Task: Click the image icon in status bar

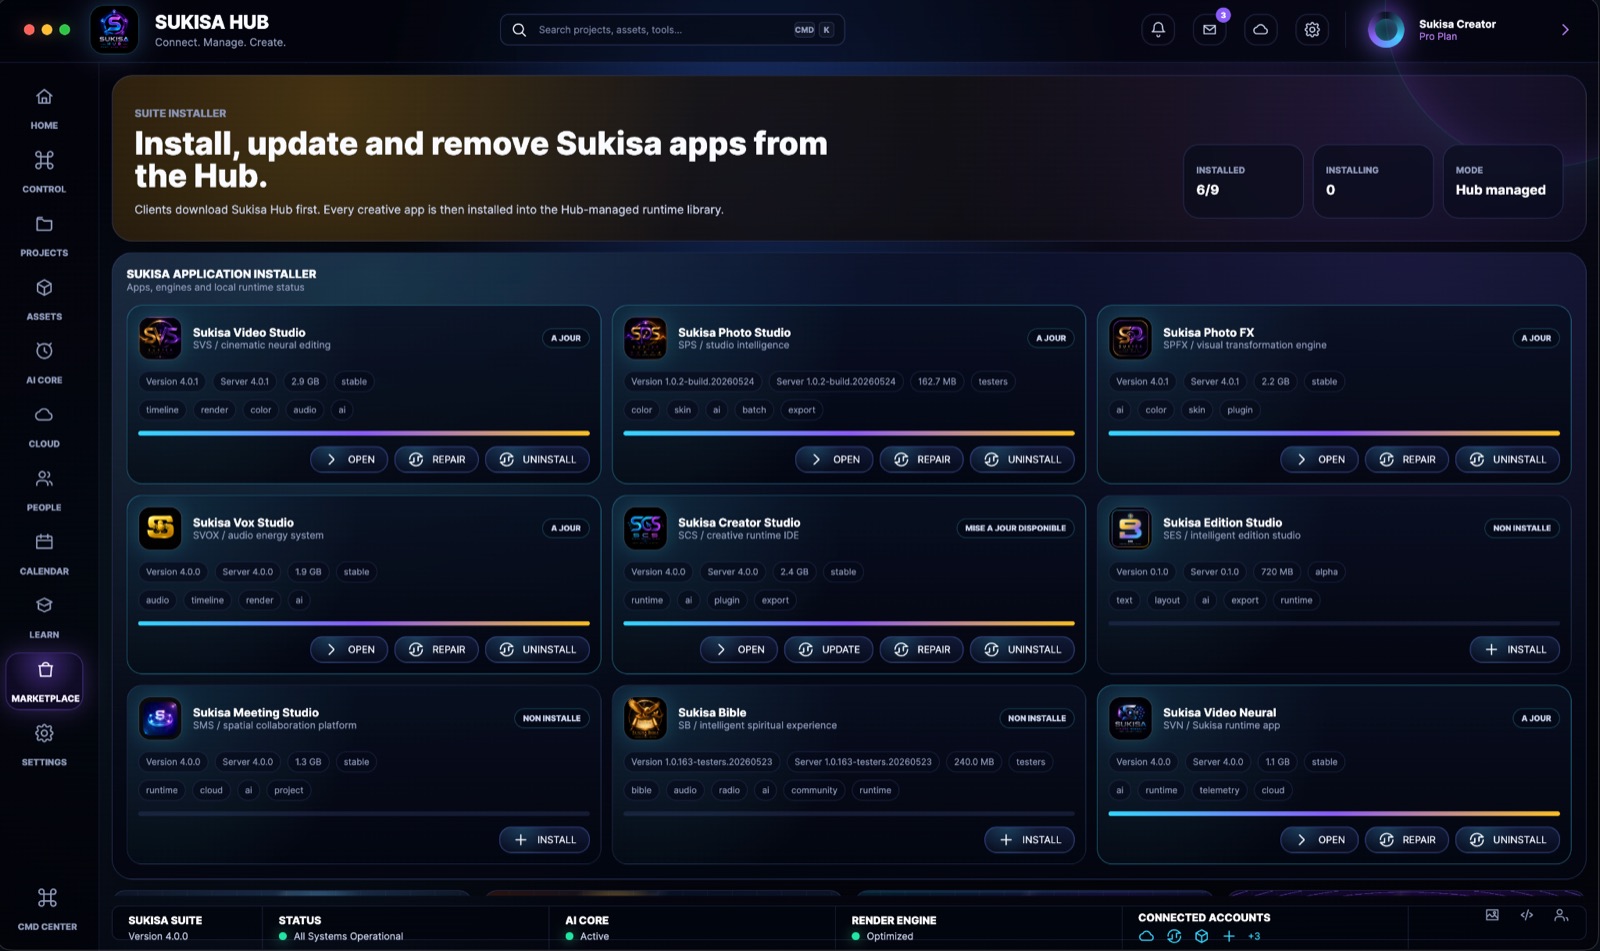Action: click(1492, 915)
